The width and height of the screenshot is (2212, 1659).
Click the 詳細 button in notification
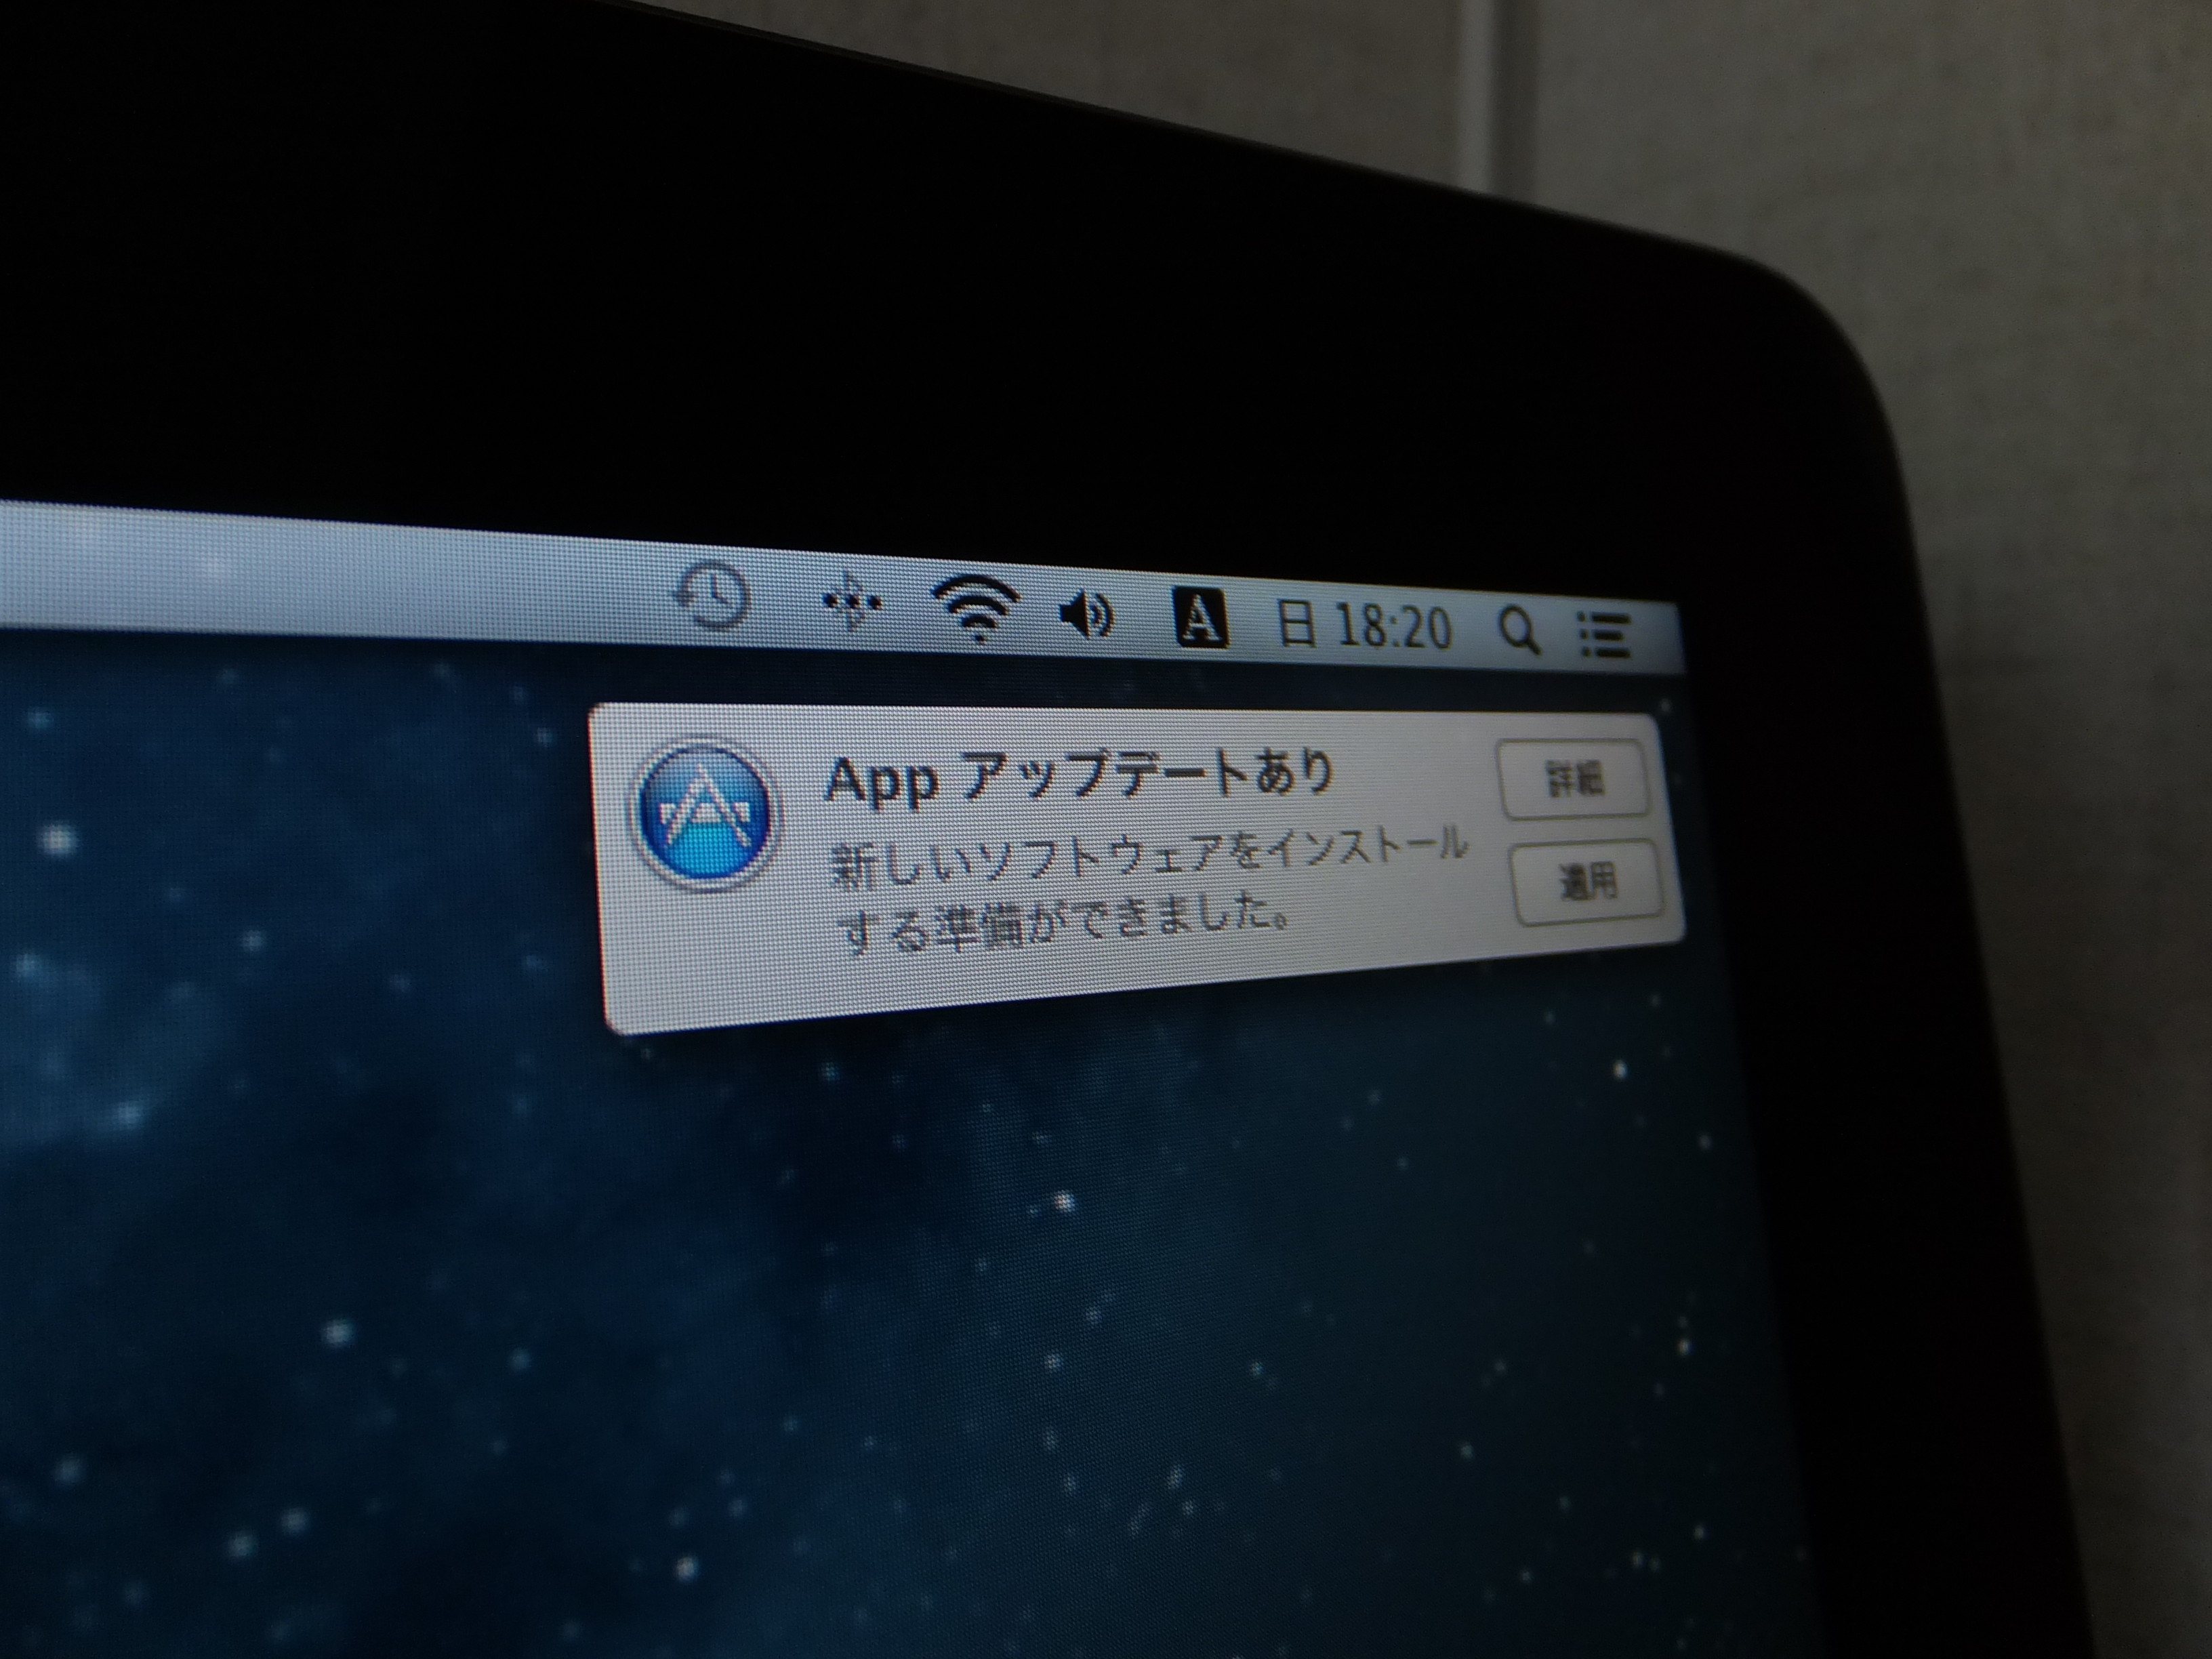[1574, 780]
